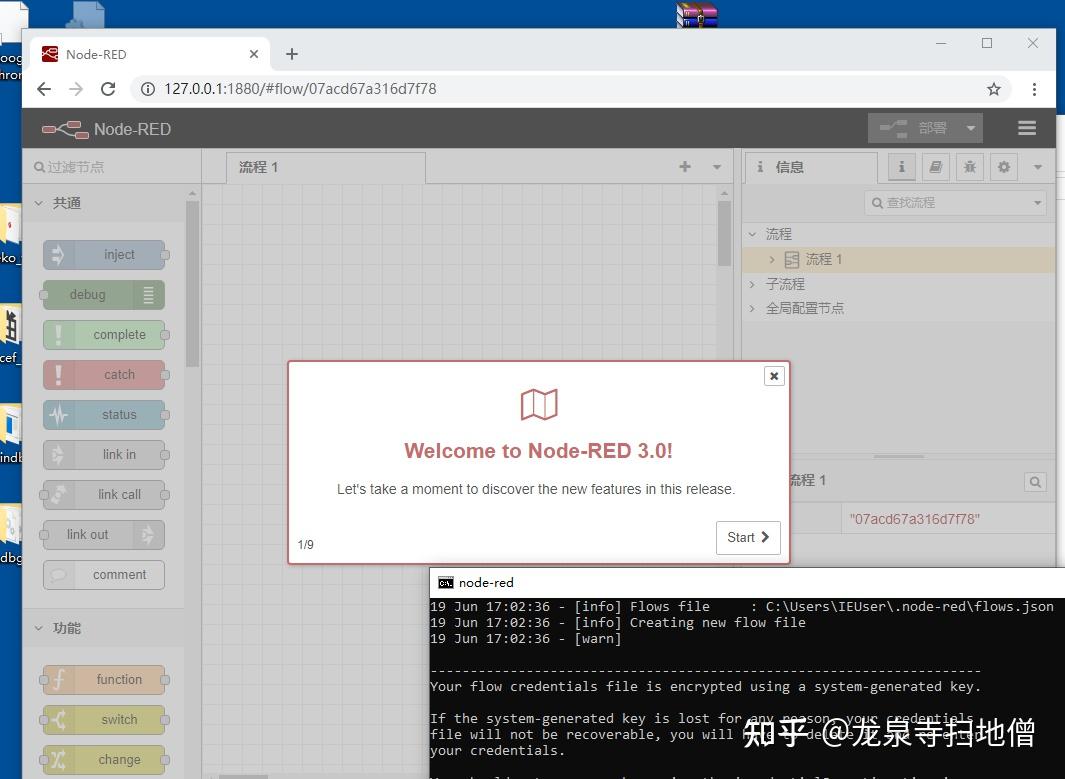The width and height of the screenshot is (1065, 779).
Task: Select the inject node in the palette
Action: (x=104, y=254)
